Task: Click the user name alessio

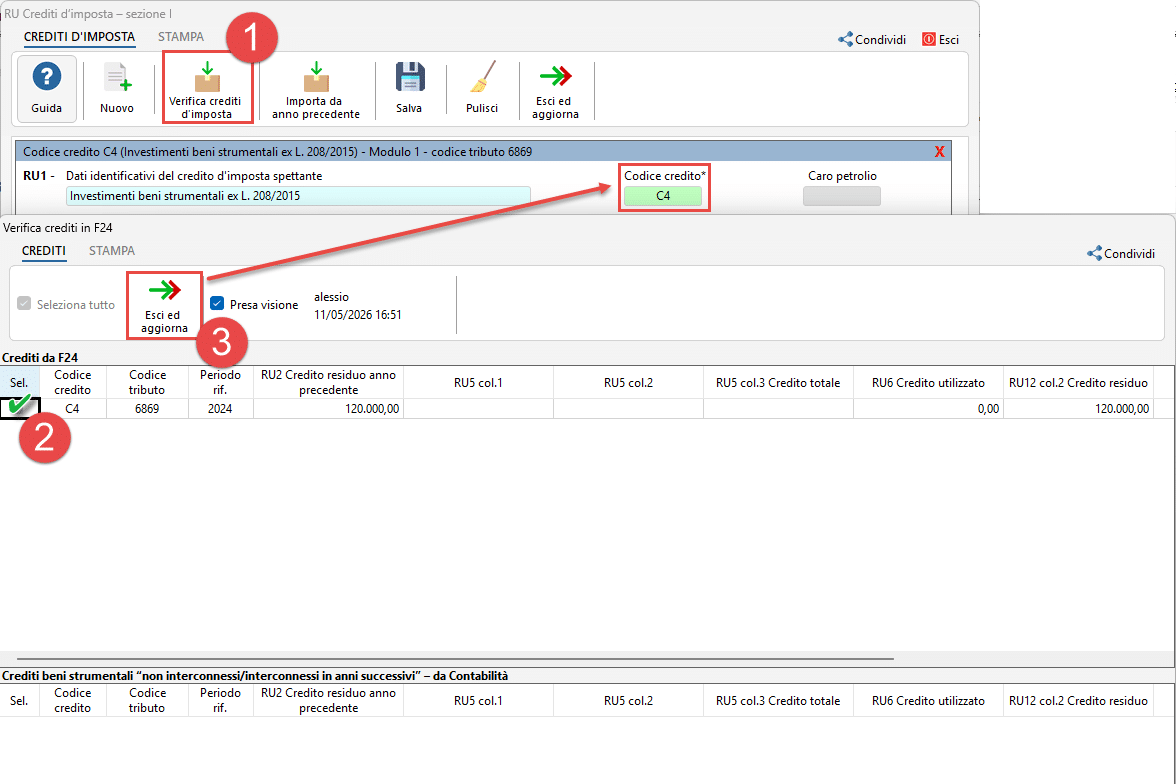Action: click(x=332, y=297)
